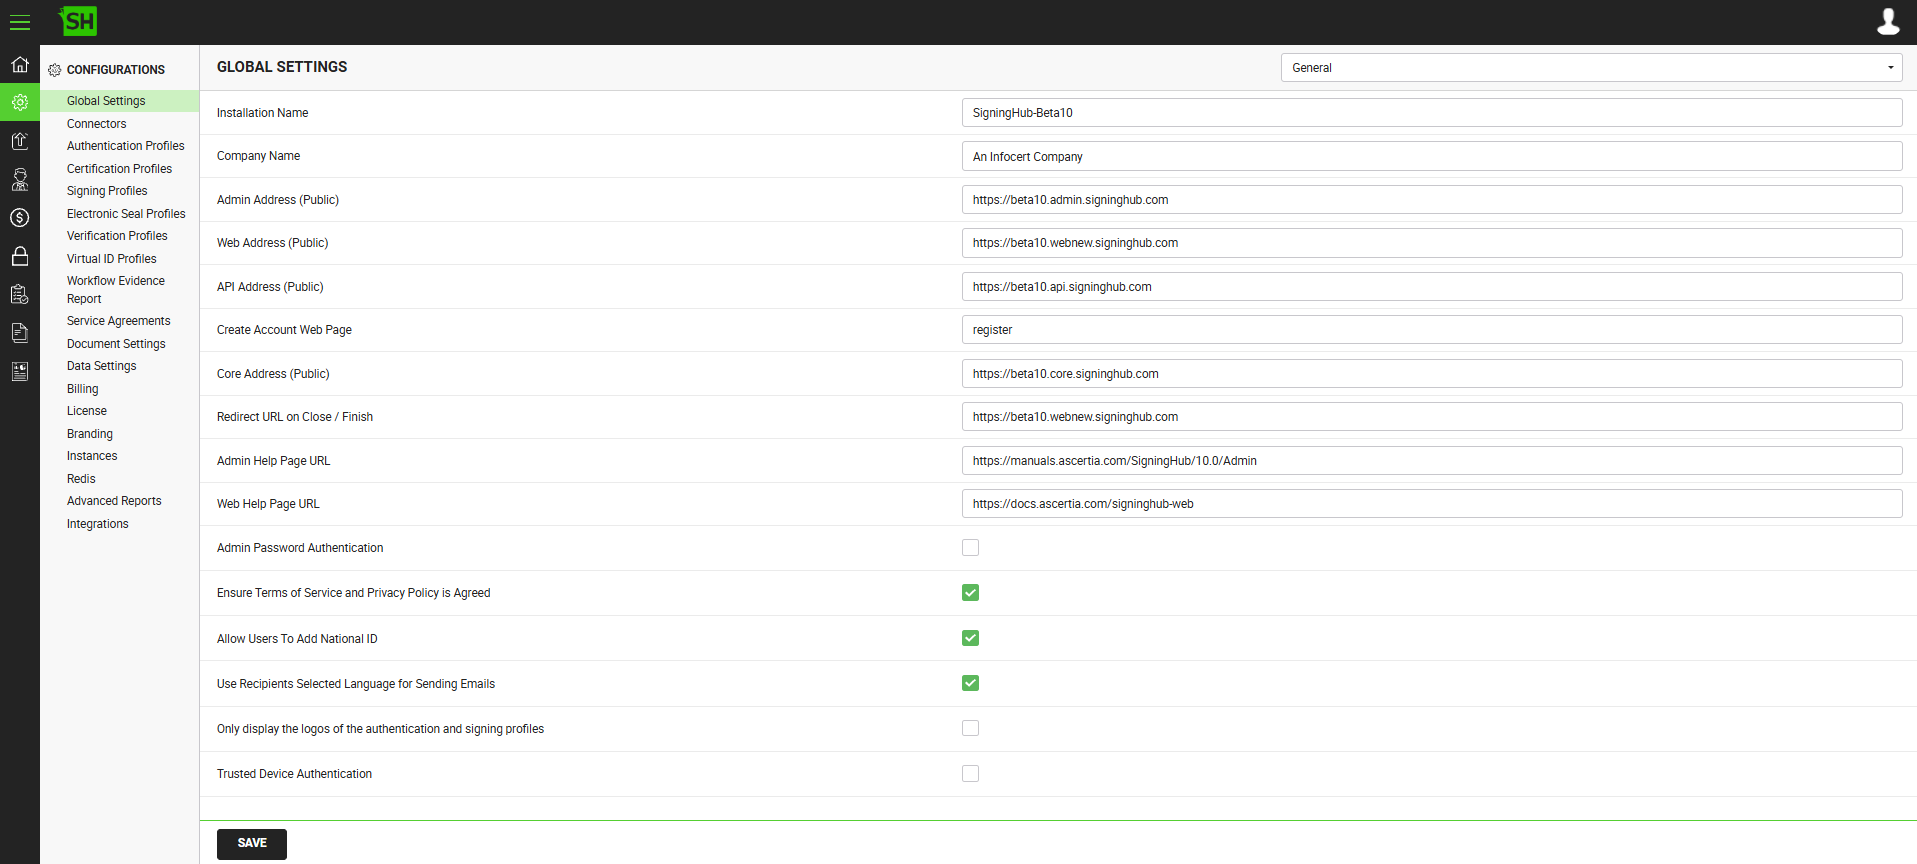Enable Trusted Device Authentication checkbox
The width and height of the screenshot is (1917, 864).
click(970, 773)
